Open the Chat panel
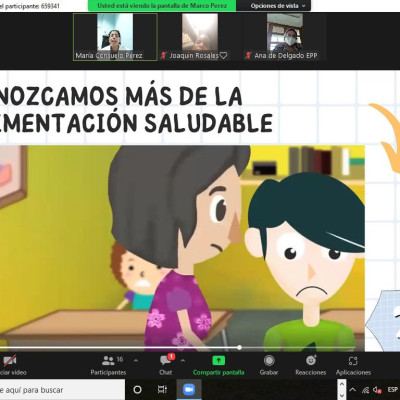This screenshot has width=400, height=400. click(166, 365)
